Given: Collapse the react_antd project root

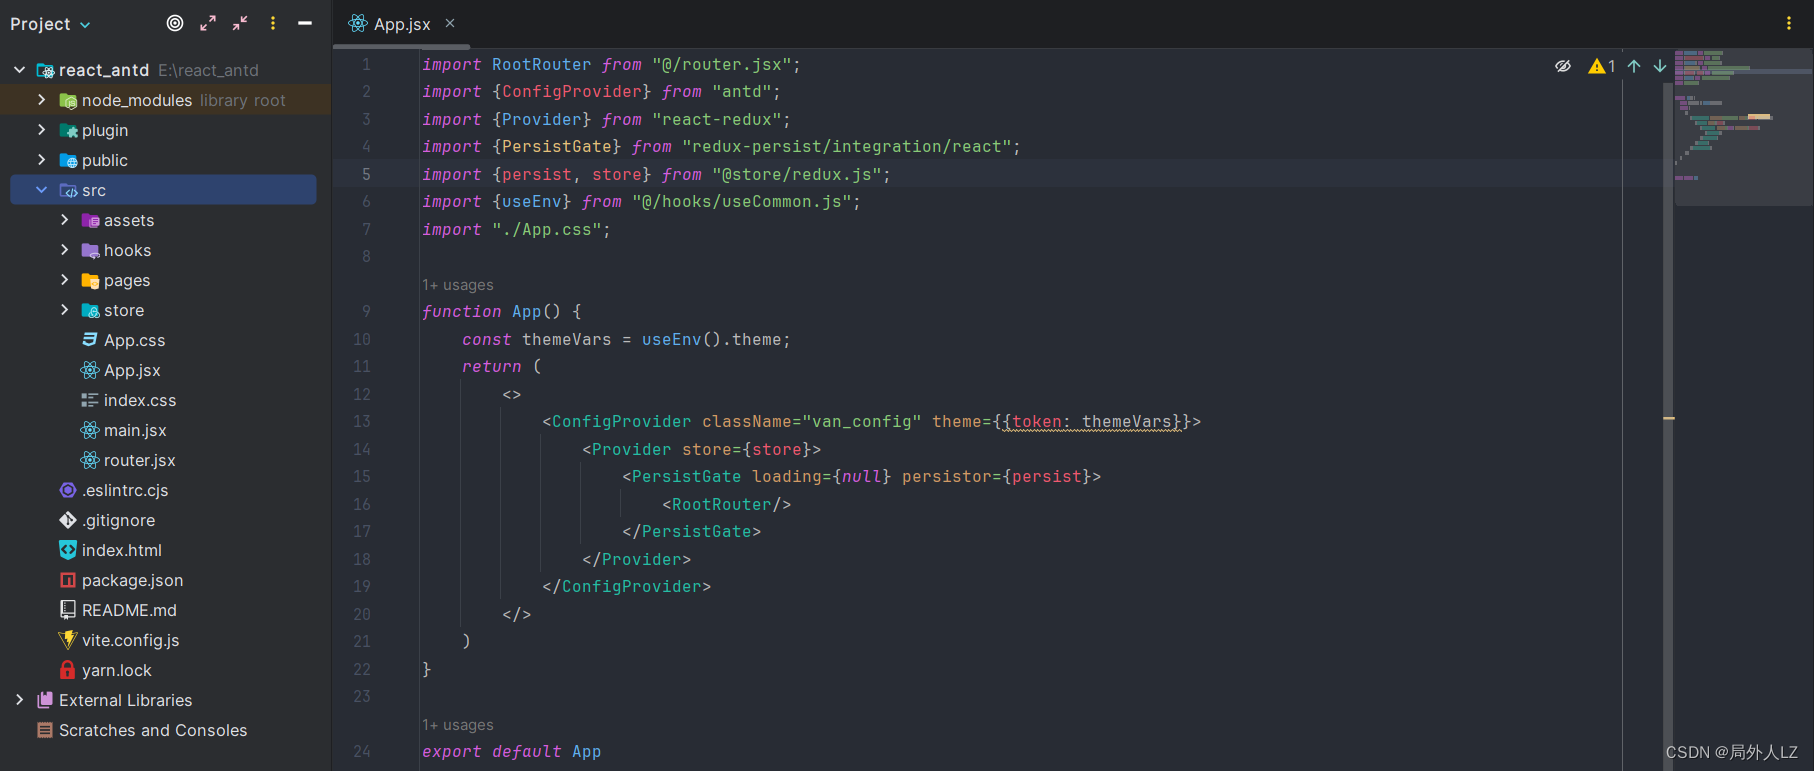Looking at the screenshot, I should pos(19,70).
